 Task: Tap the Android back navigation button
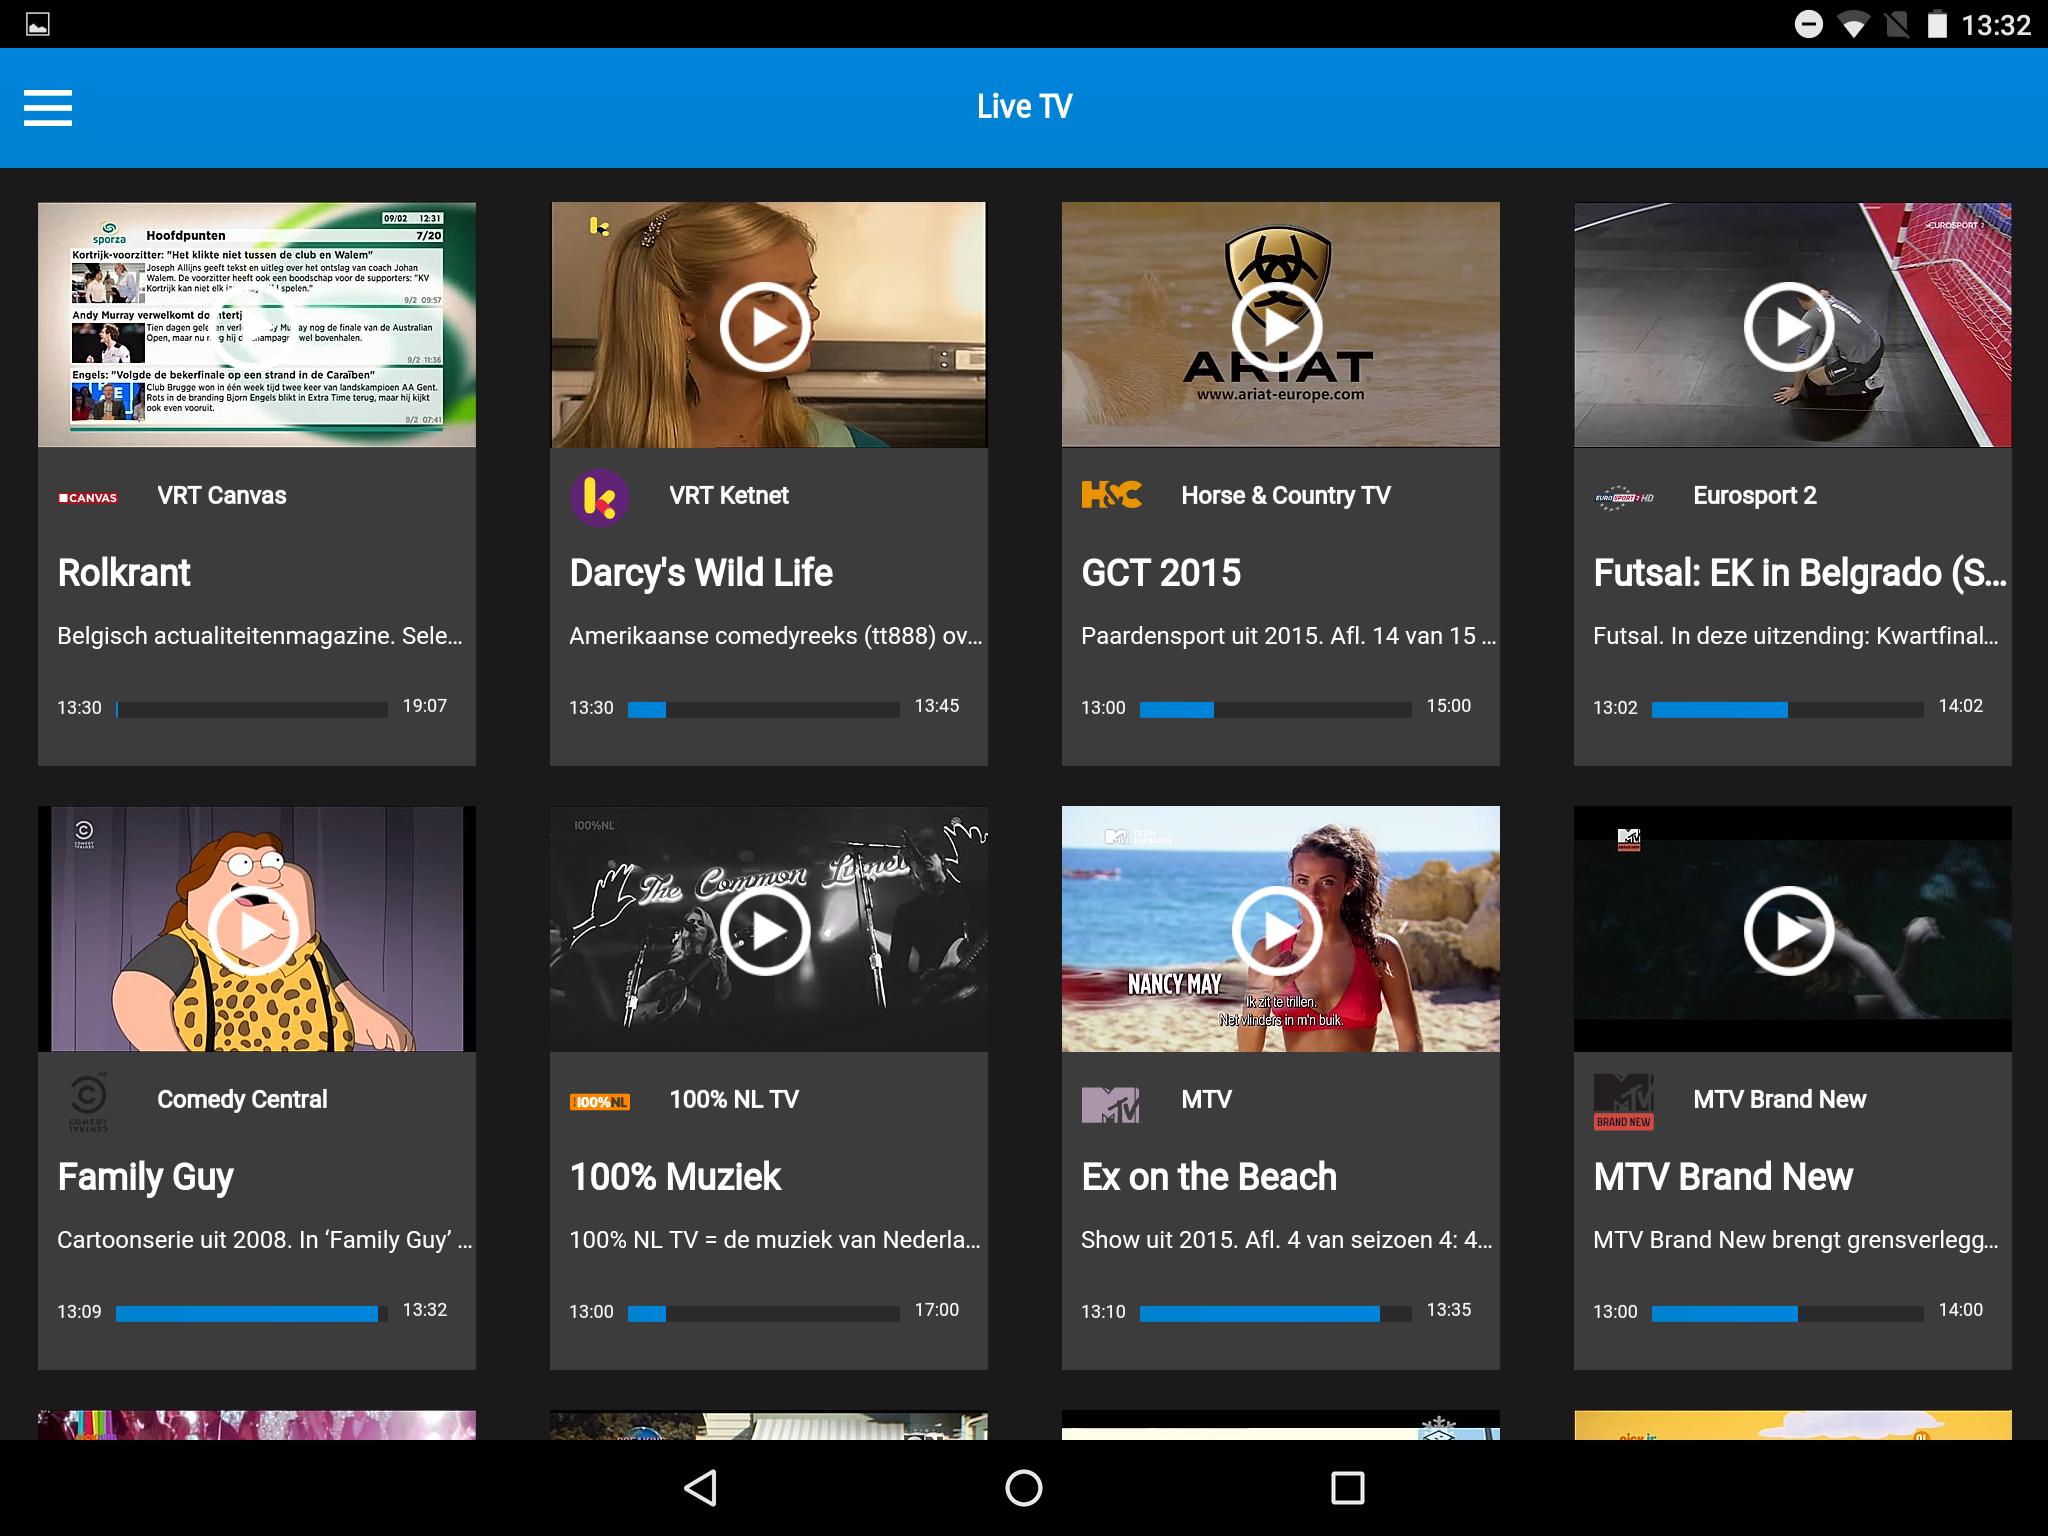tap(700, 1488)
